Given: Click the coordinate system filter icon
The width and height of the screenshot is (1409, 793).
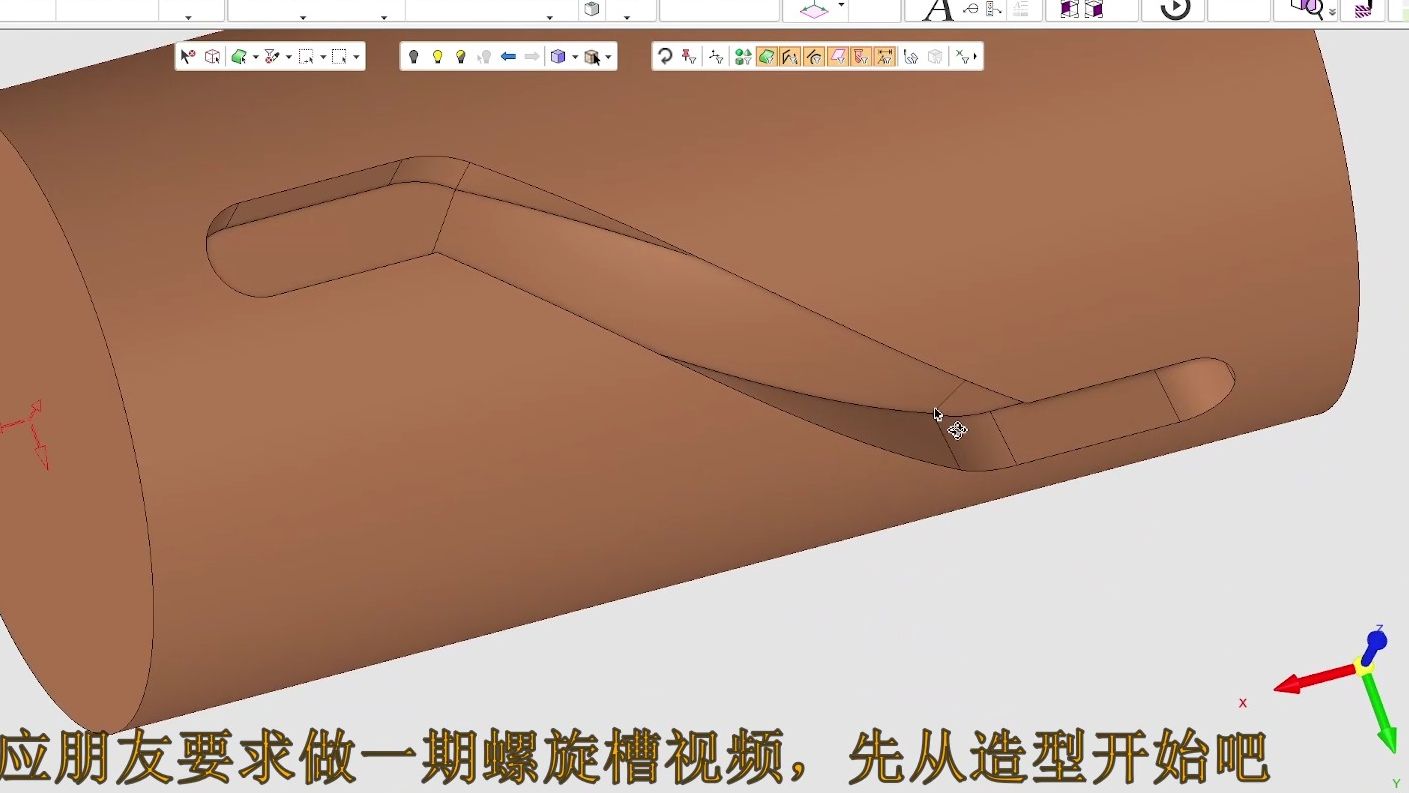Looking at the screenshot, I should click(x=716, y=57).
